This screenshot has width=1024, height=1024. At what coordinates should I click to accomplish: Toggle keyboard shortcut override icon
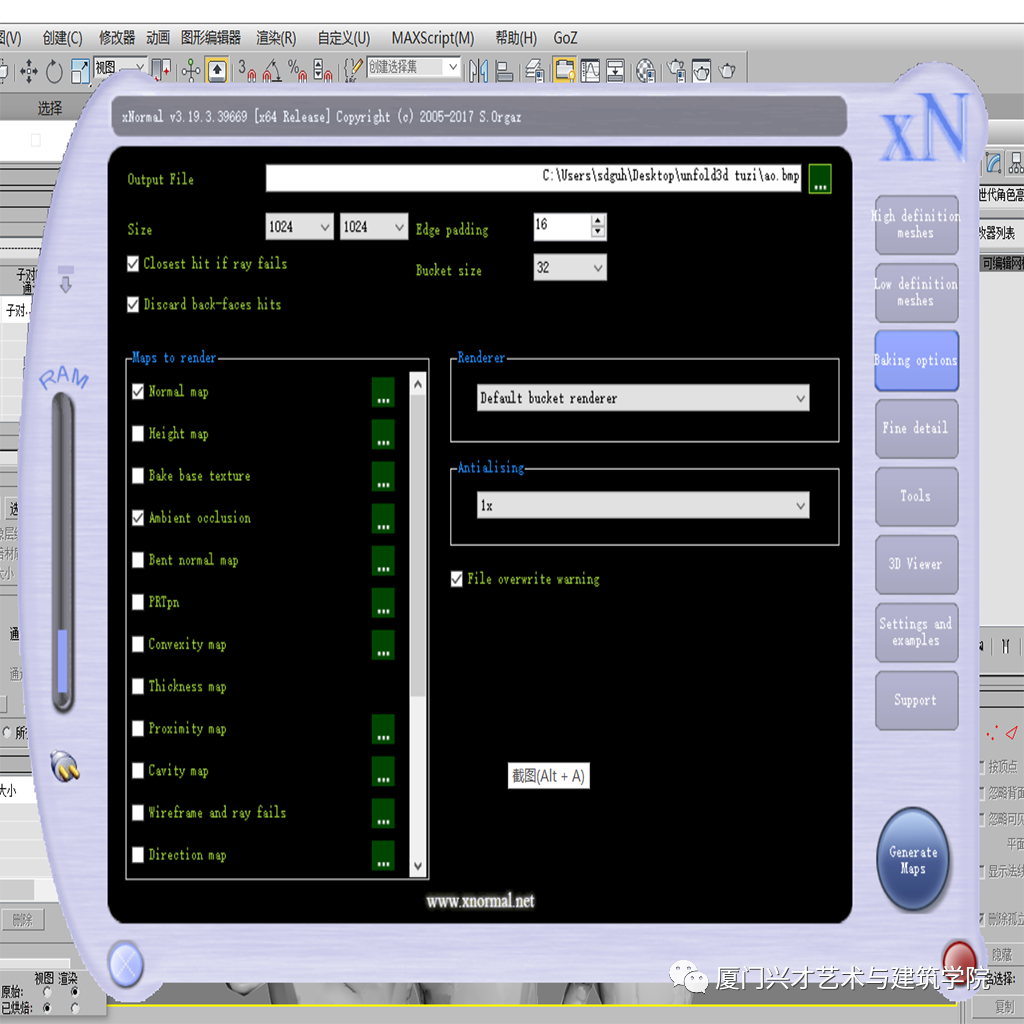[x=217, y=71]
